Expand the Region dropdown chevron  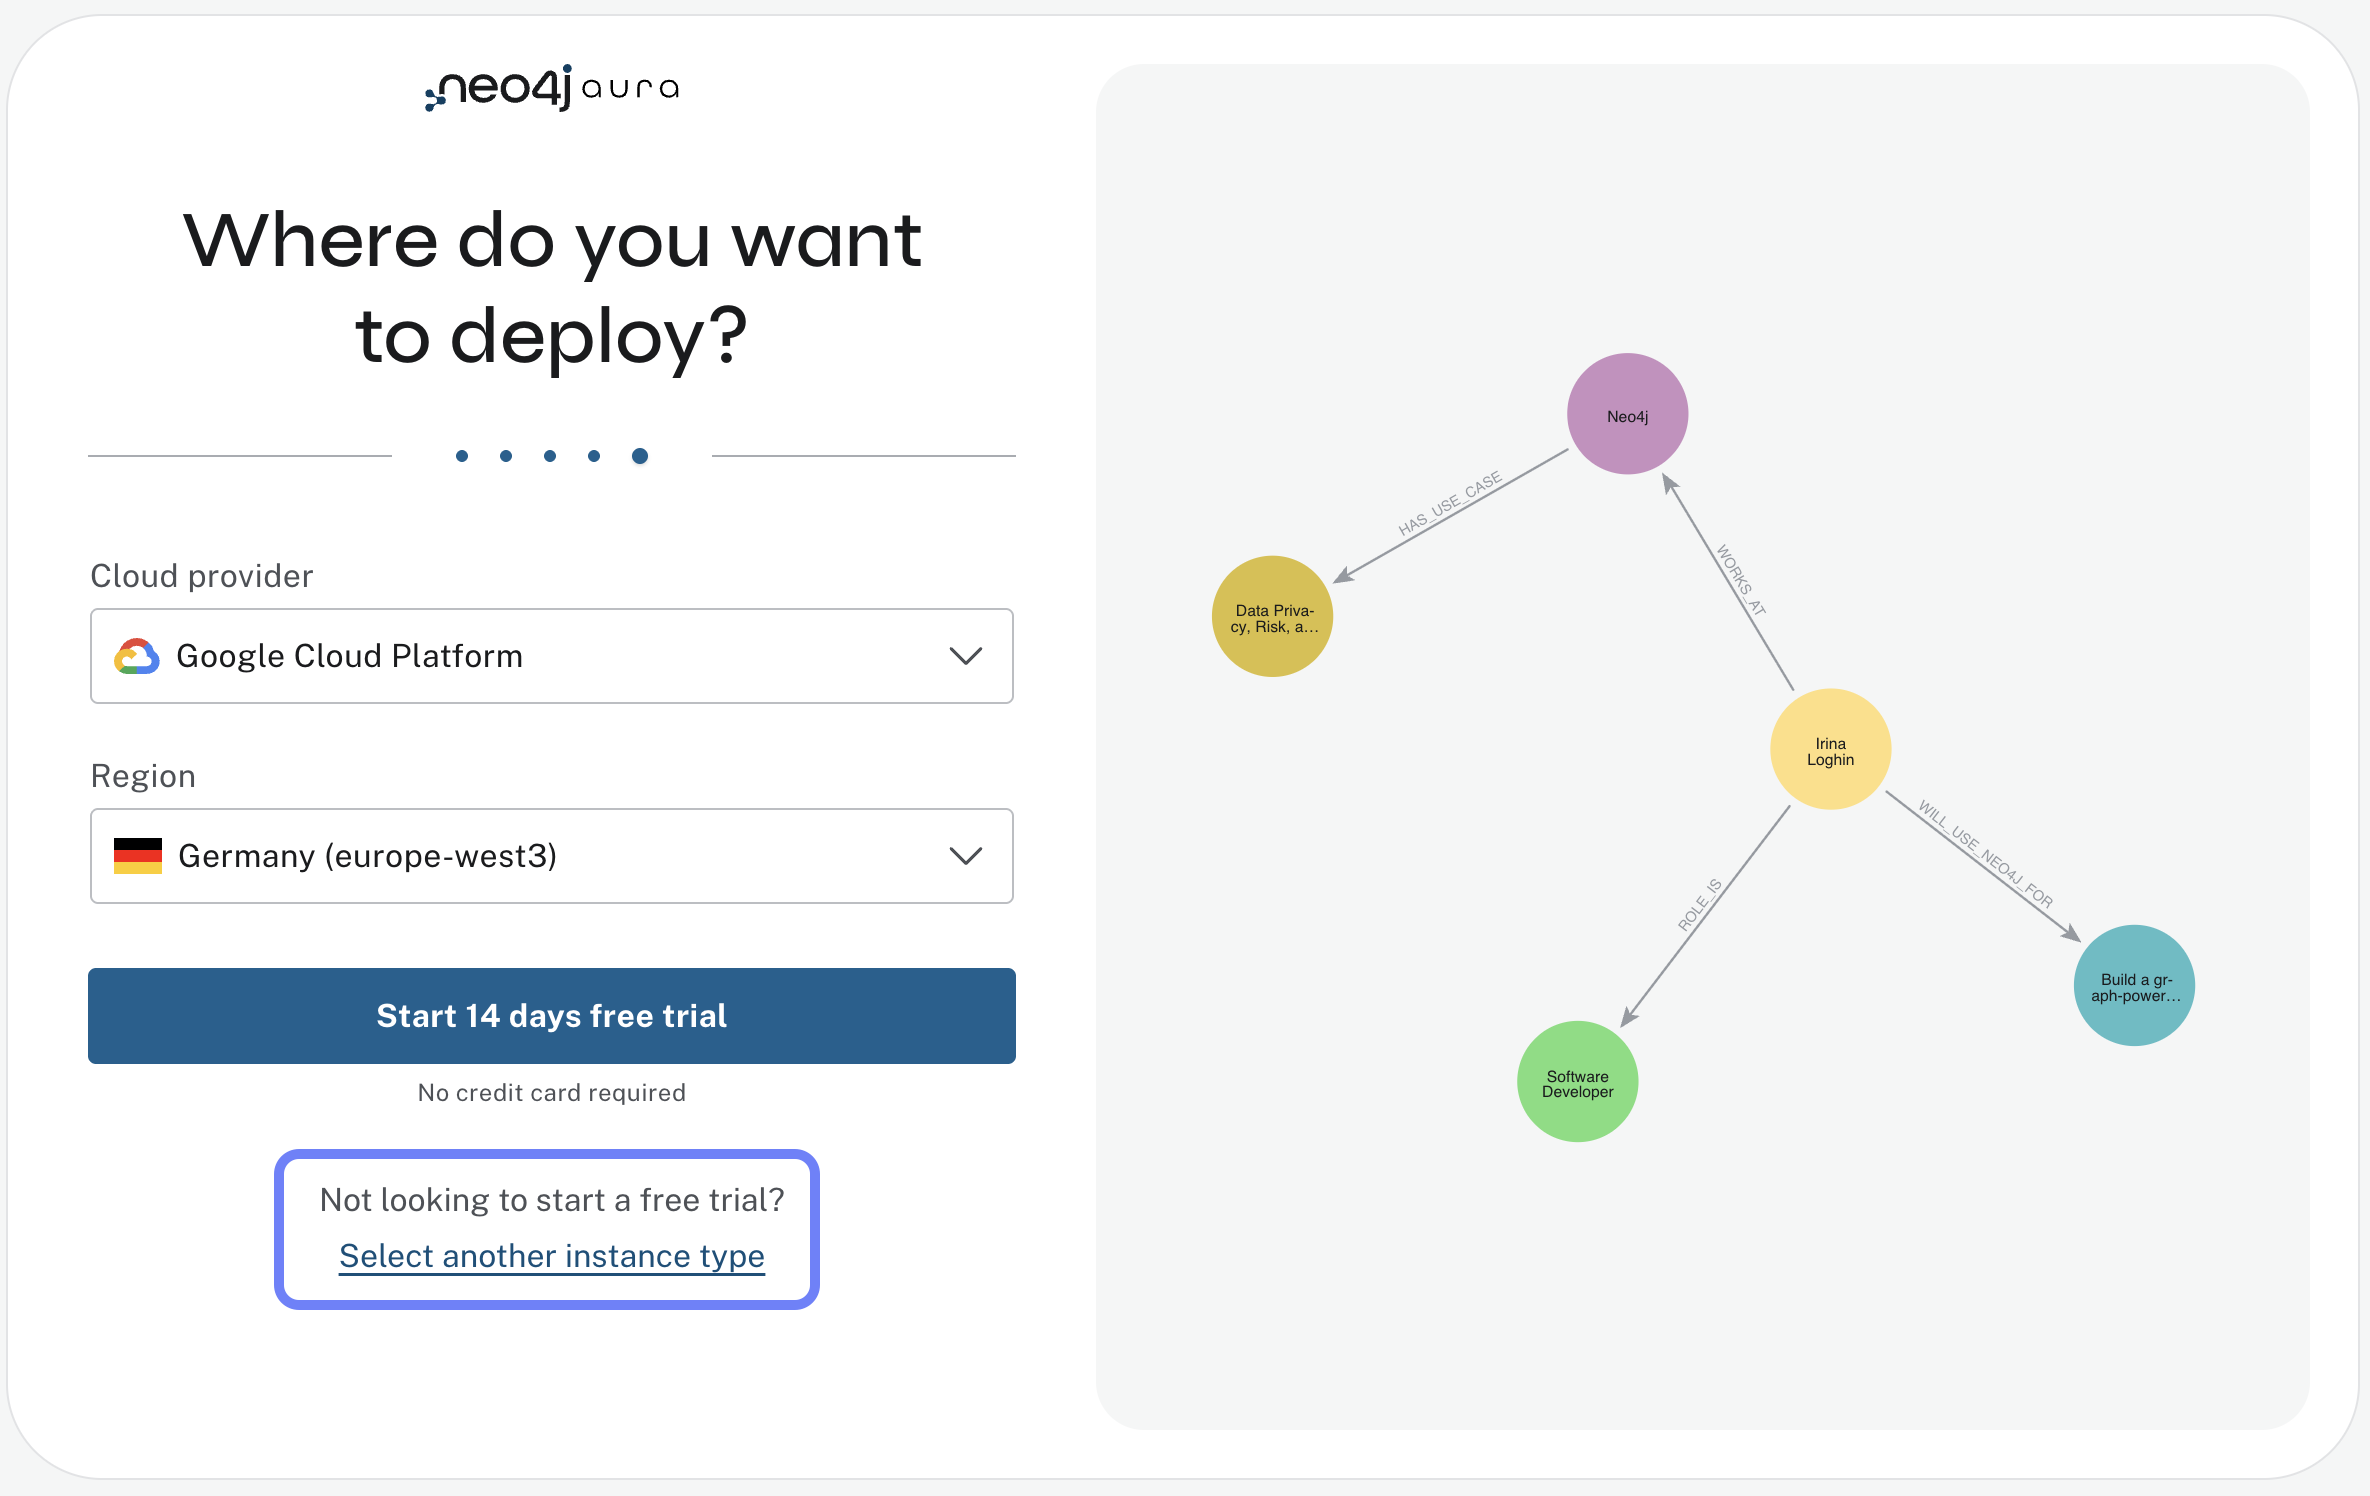tap(963, 856)
